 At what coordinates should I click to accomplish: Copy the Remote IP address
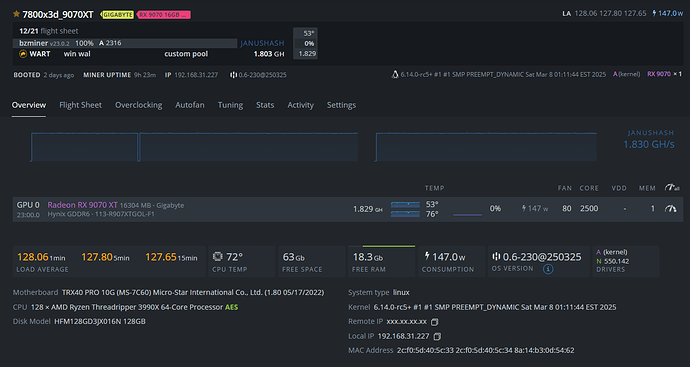[x=434, y=322]
